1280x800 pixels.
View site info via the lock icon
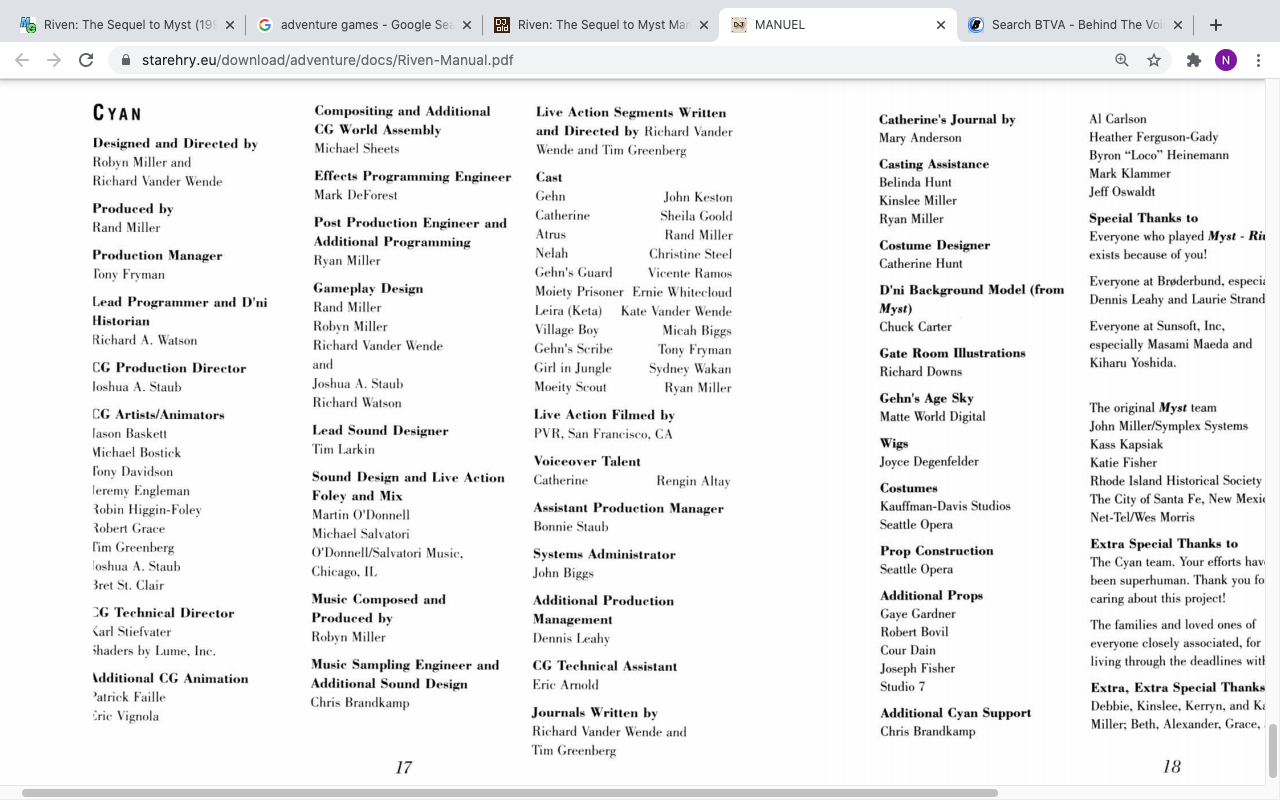point(126,60)
